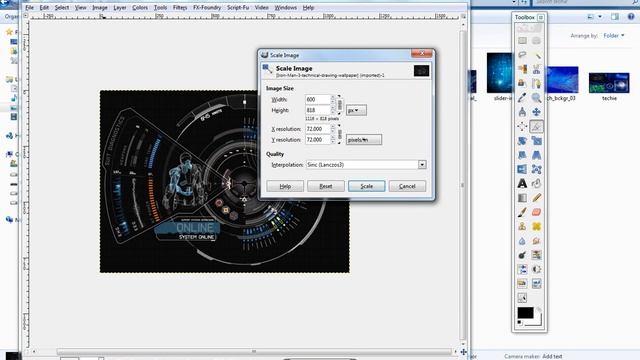Select the Heal tool
Screen dimensions: 640x360
point(536,227)
